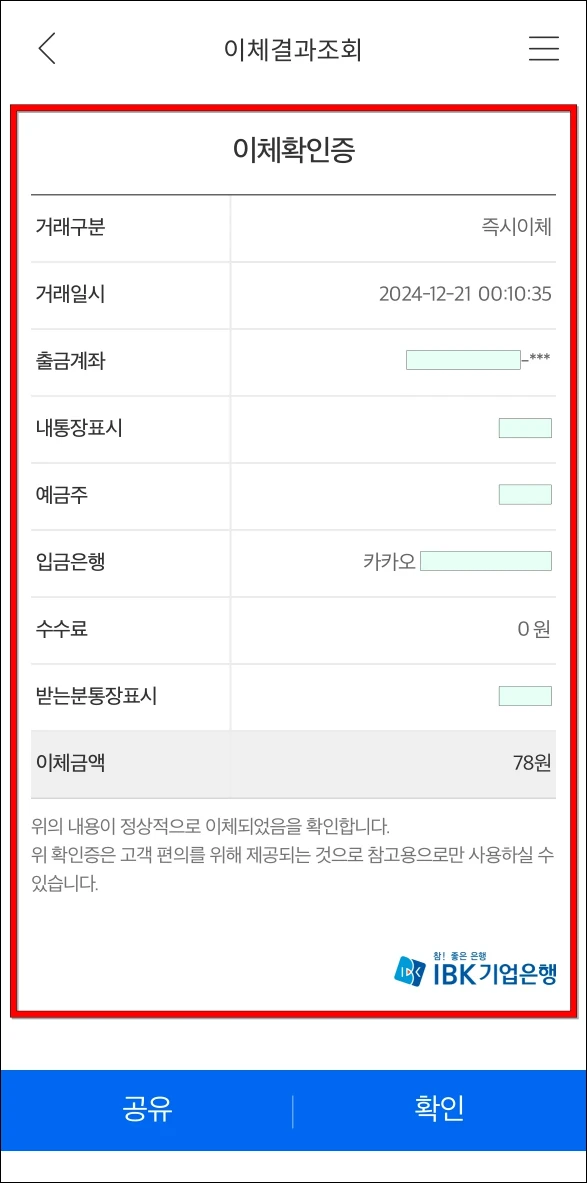Tap the transaction date 2024-12-21
587x1183 pixels.
click(466, 294)
